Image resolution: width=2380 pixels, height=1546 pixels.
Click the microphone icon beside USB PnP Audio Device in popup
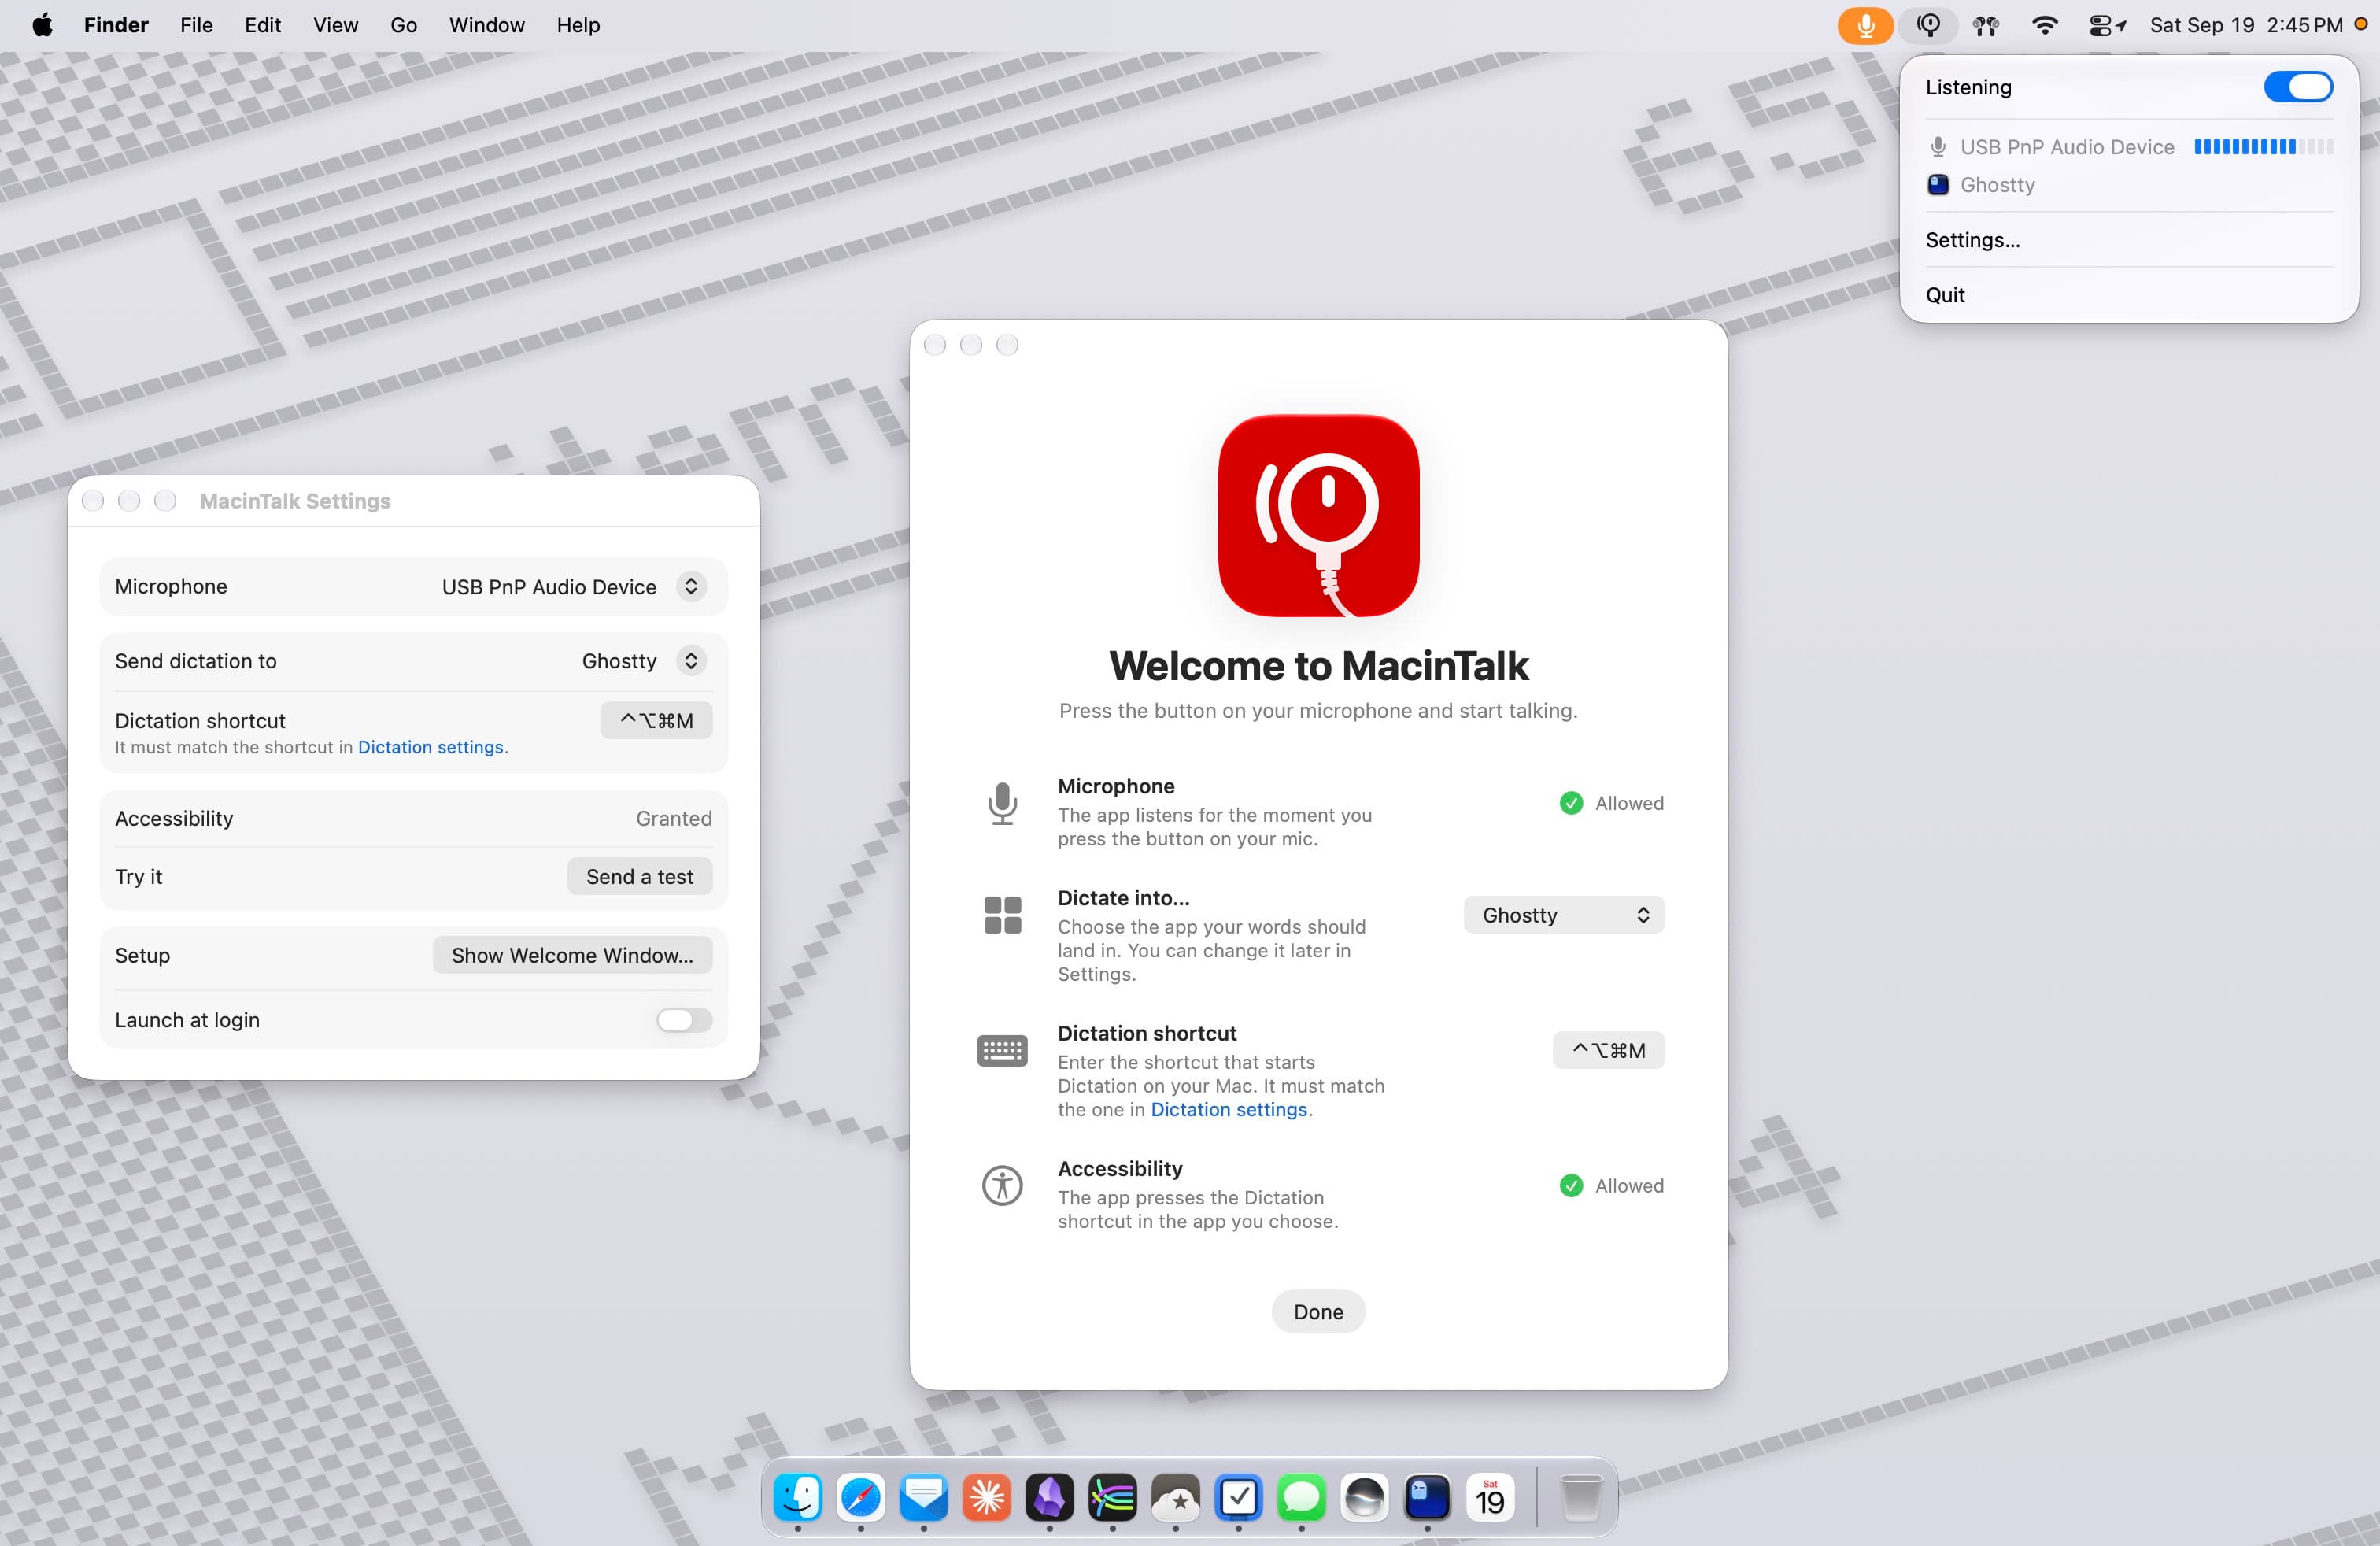[x=1938, y=147]
